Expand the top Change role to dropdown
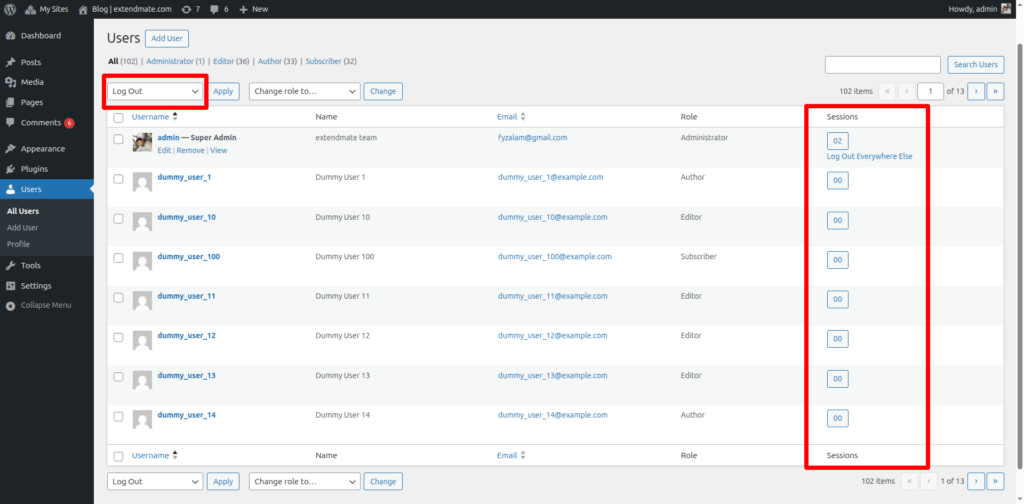The height and width of the screenshot is (504, 1024). (x=304, y=91)
